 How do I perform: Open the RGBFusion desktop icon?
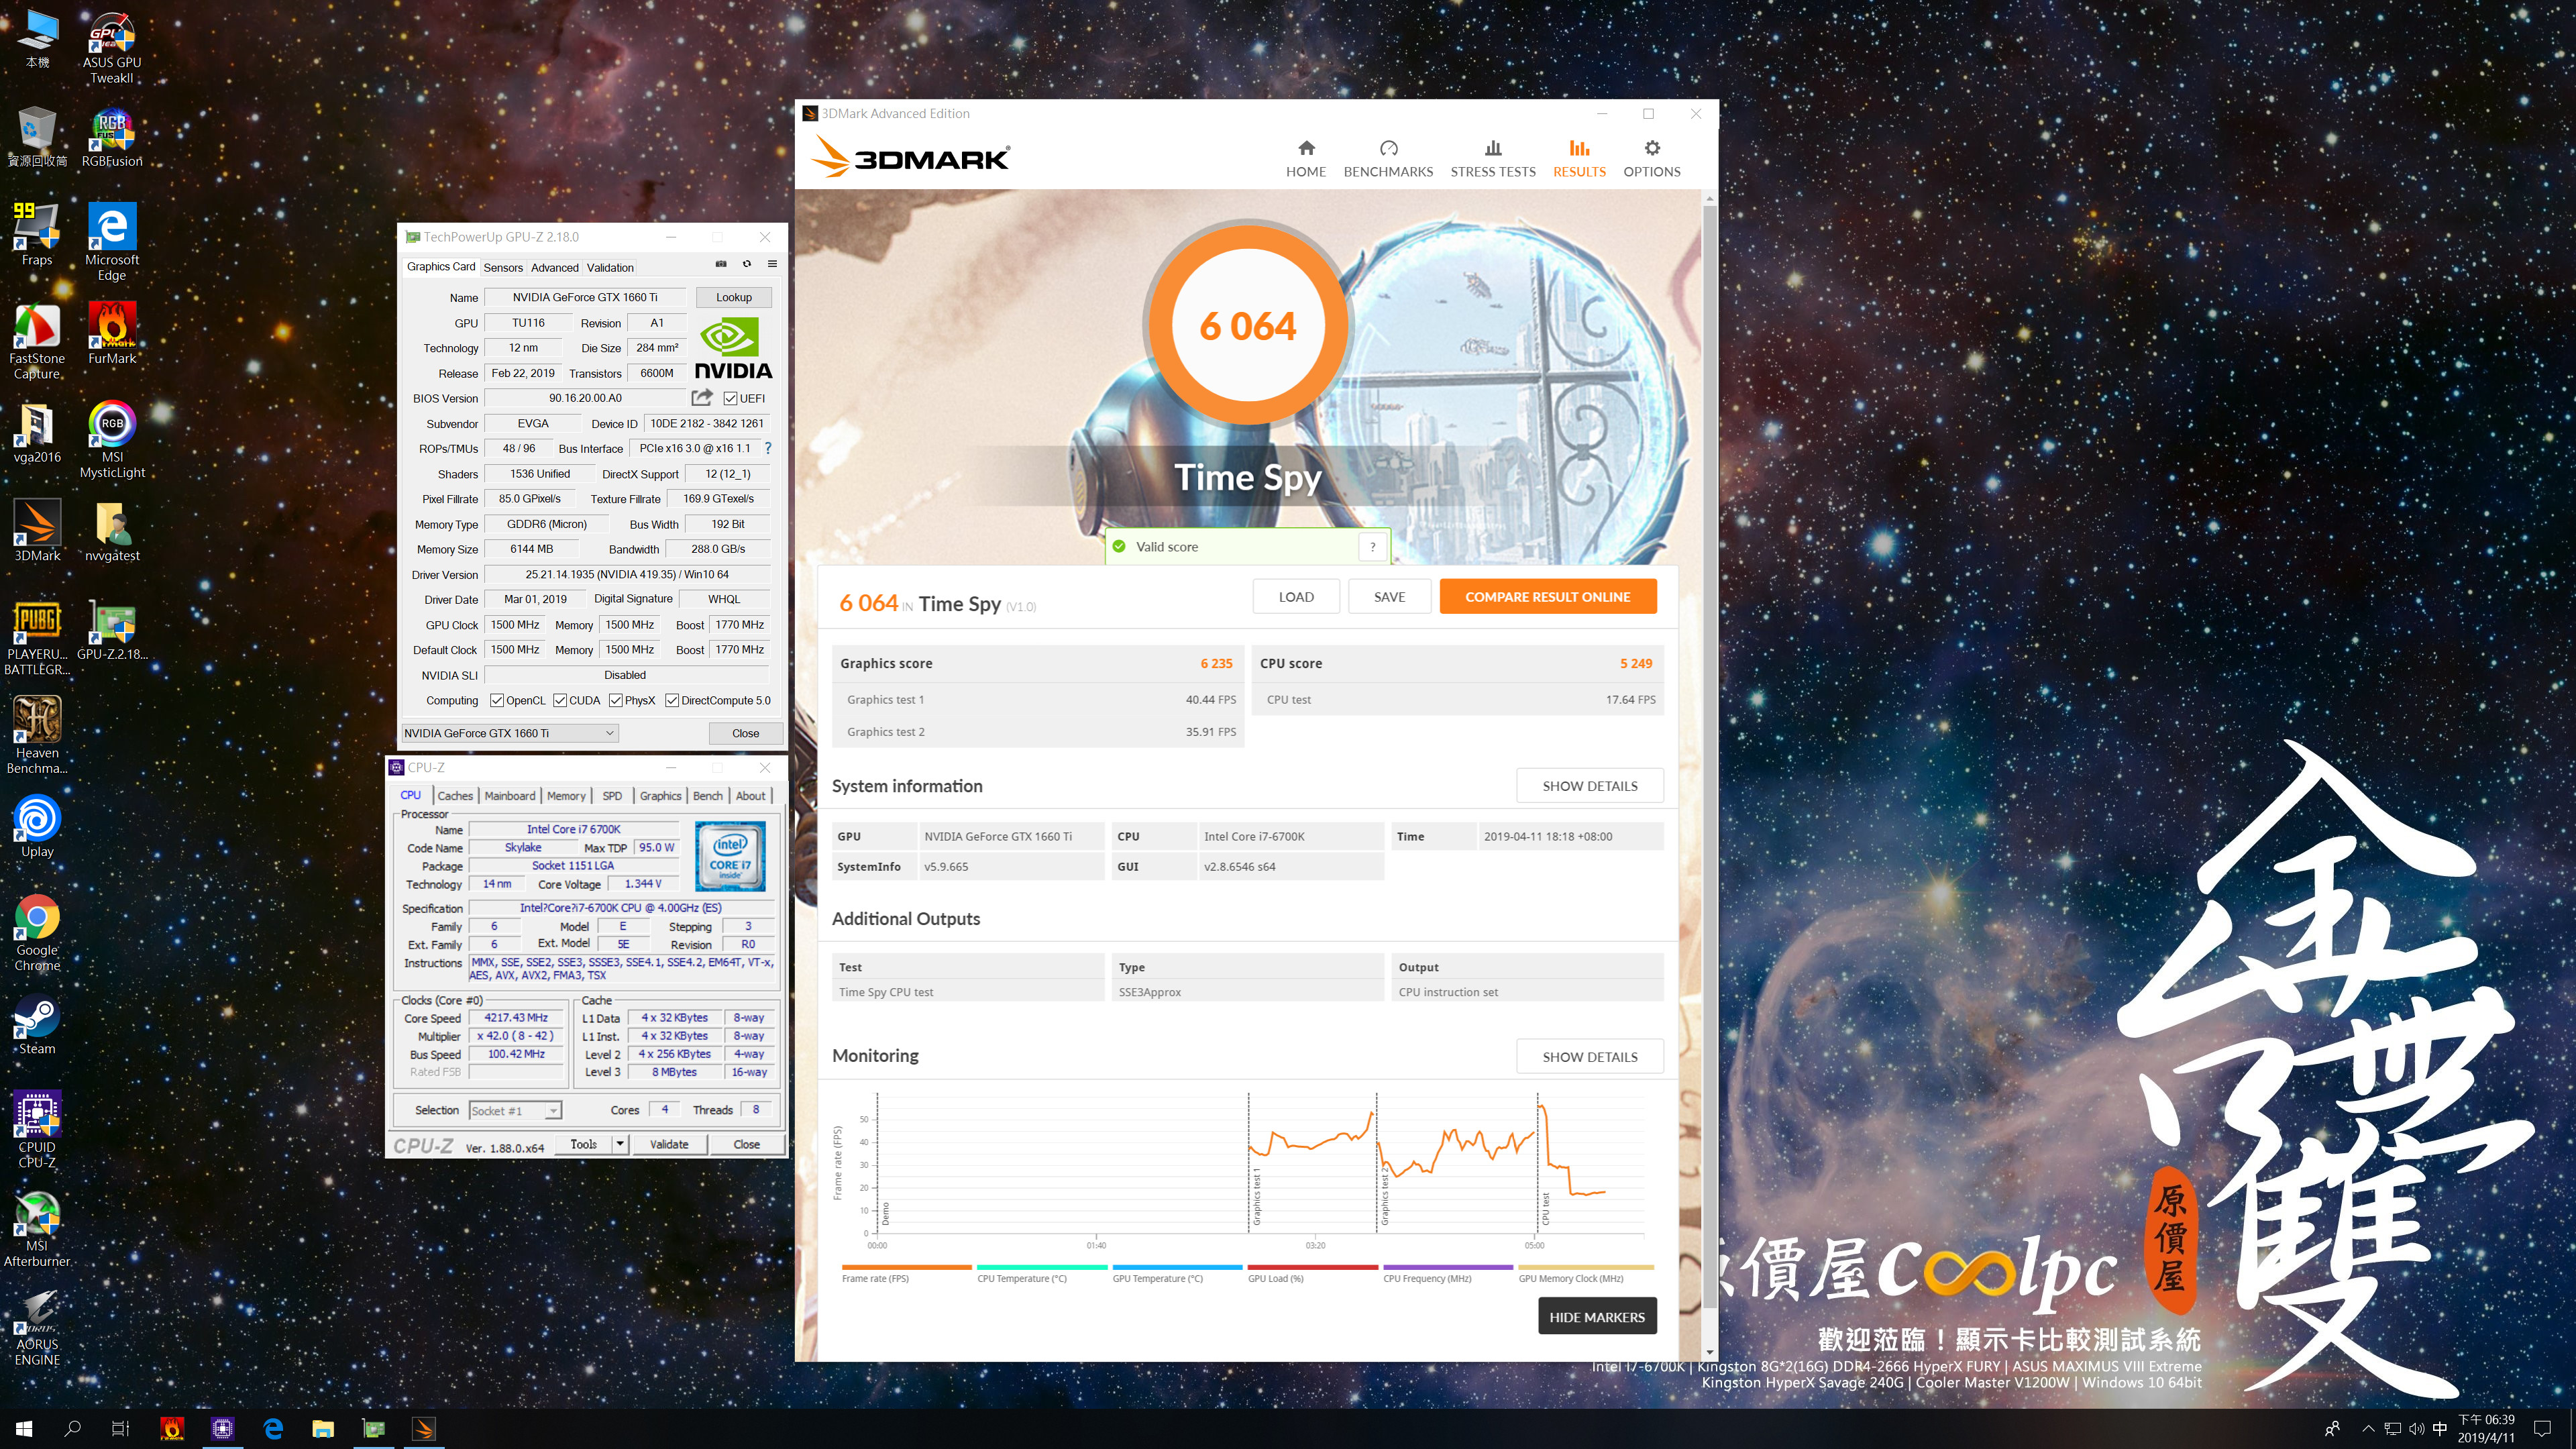(x=112, y=138)
